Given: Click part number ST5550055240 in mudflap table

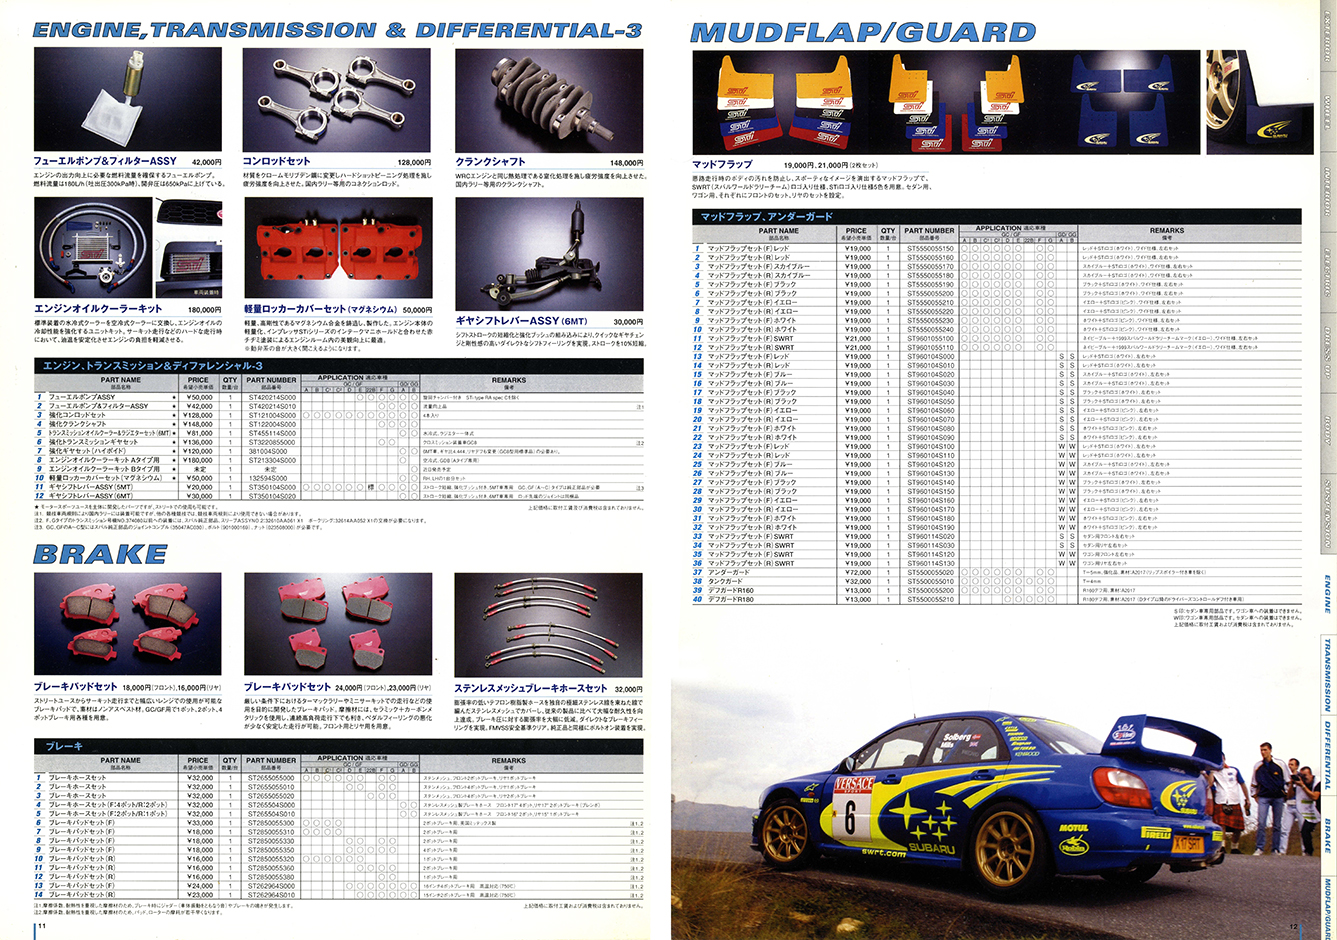Looking at the screenshot, I should click(x=931, y=329).
